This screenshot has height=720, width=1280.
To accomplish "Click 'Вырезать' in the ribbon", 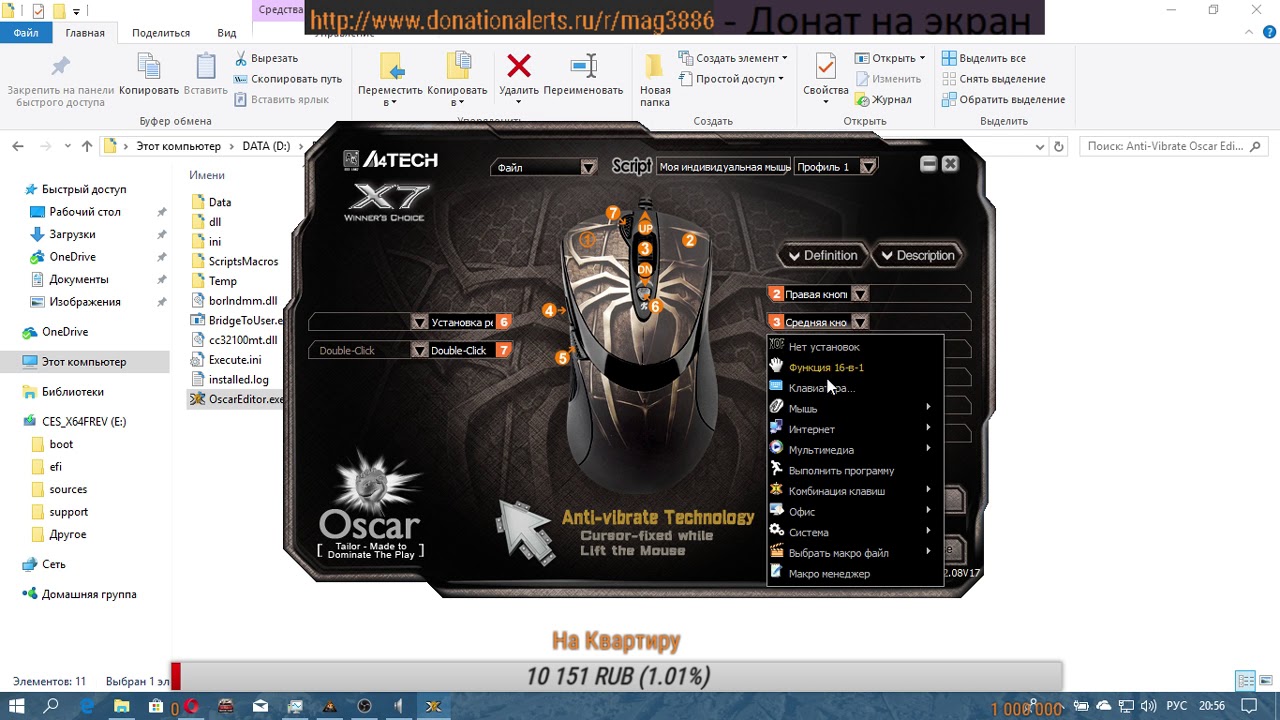I will [266, 58].
